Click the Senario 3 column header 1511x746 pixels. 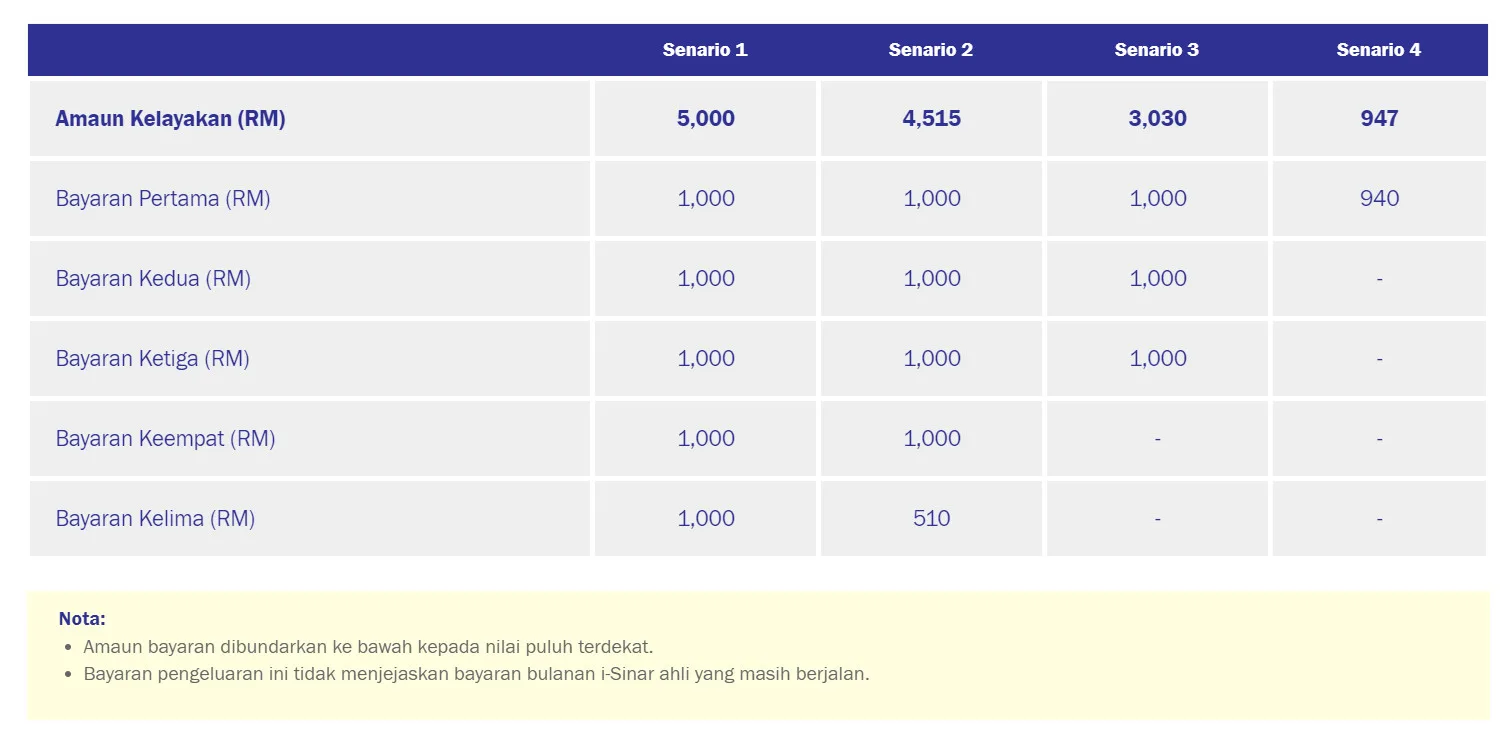(1157, 50)
